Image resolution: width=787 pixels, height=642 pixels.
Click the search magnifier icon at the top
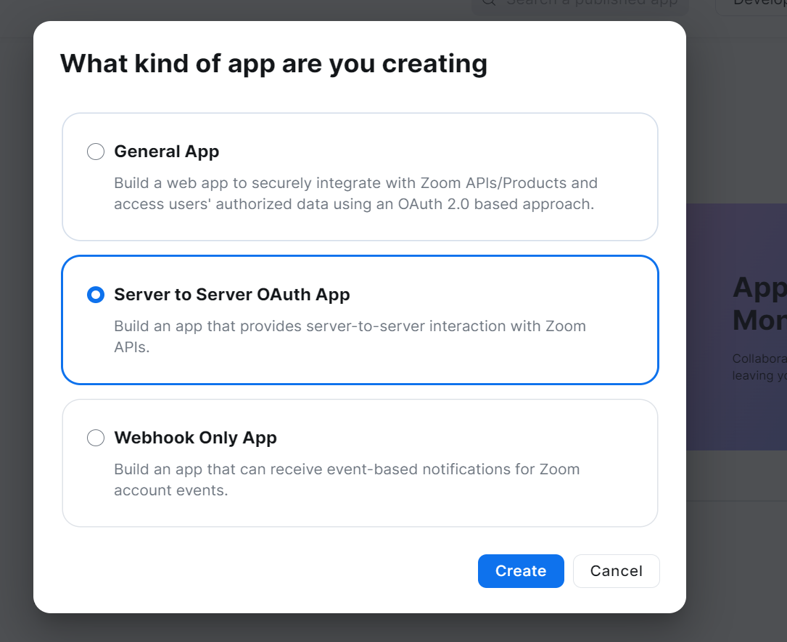tap(489, 3)
